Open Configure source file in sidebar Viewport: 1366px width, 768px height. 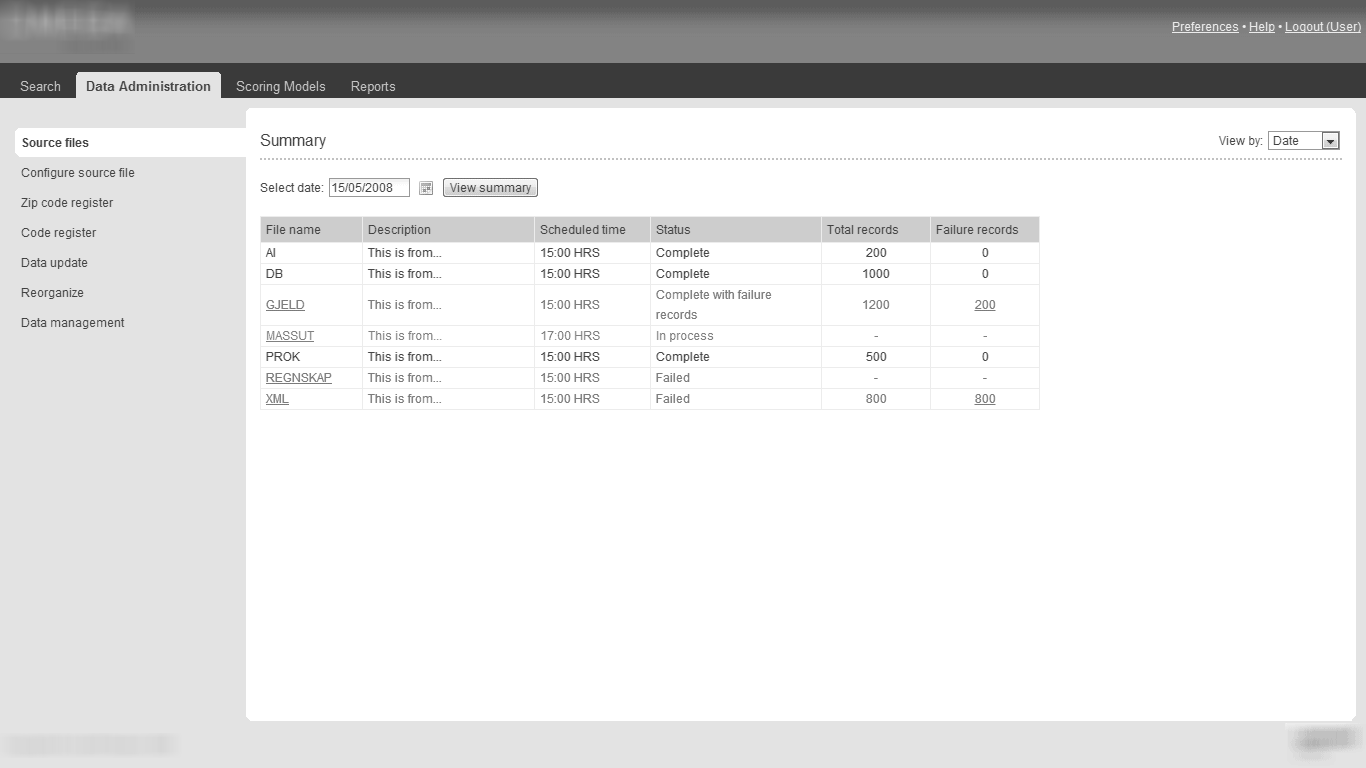78,173
